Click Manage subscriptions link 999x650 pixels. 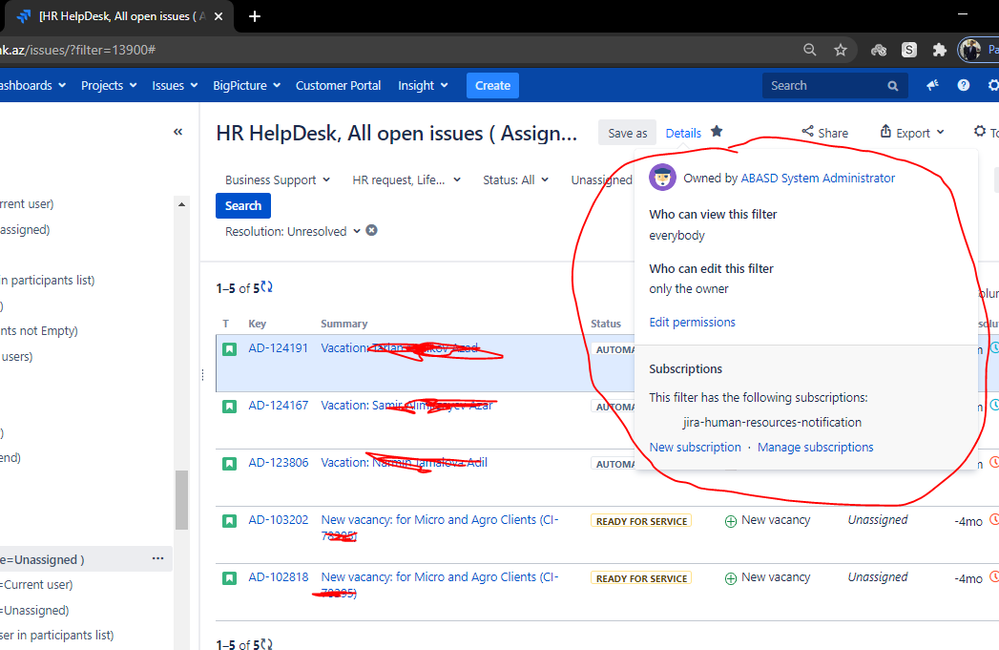[815, 447]
